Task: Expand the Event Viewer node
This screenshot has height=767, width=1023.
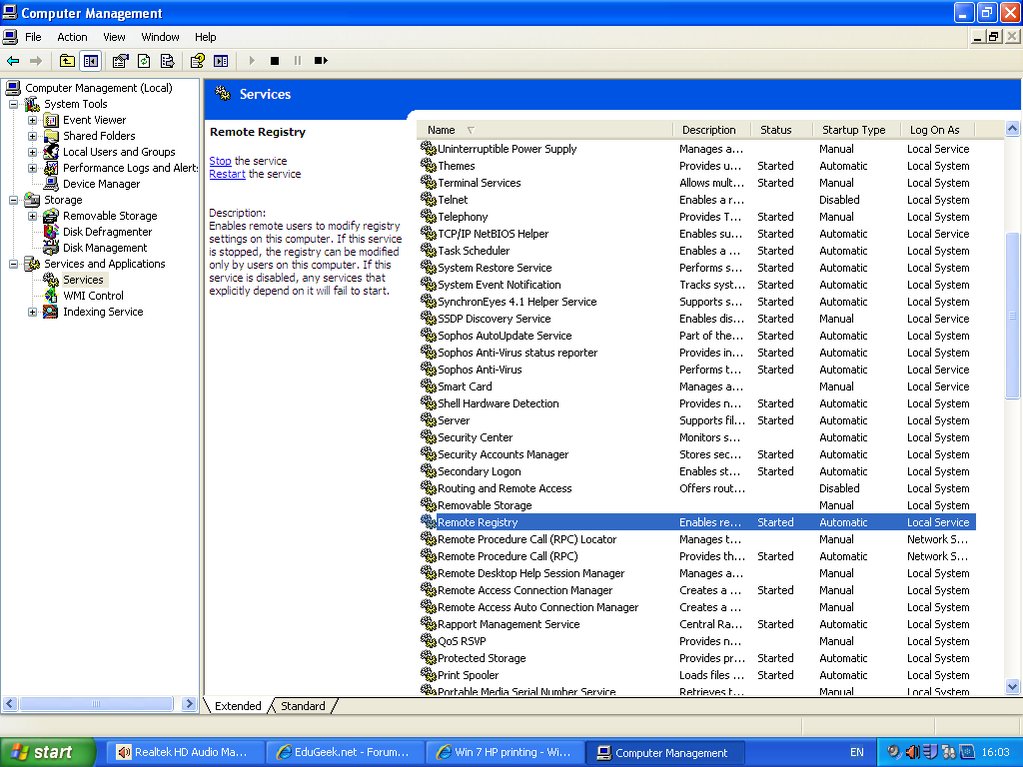Action: tap(33, 120)
